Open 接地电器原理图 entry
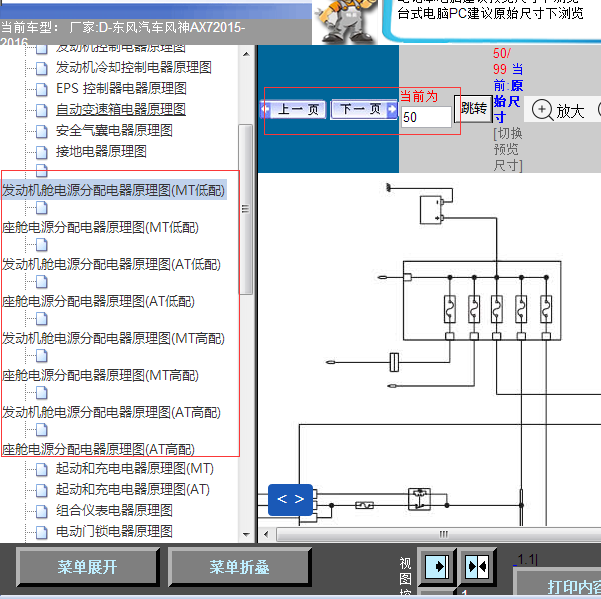Screen dimensions: 601x599 pyautogui.click(x=101, y=151)
